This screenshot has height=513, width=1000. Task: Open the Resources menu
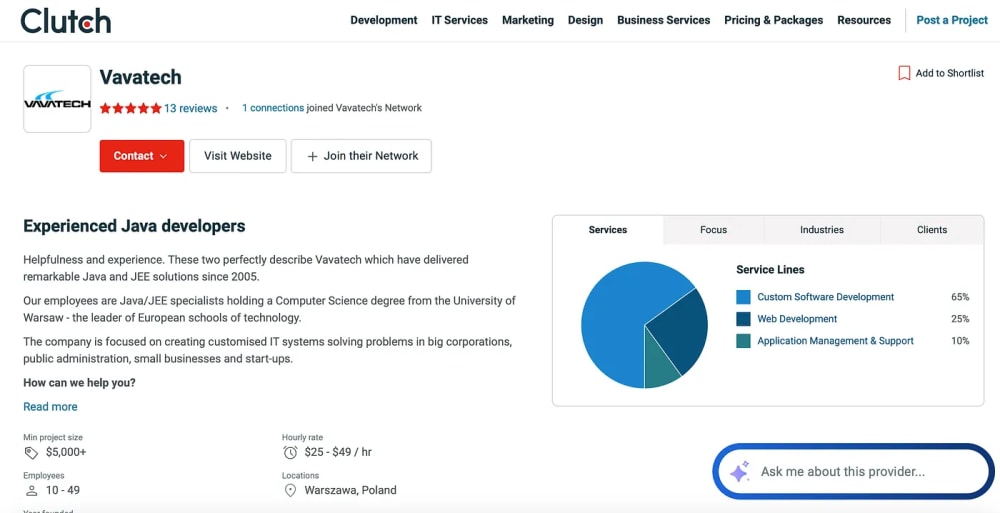pos(864,20)
